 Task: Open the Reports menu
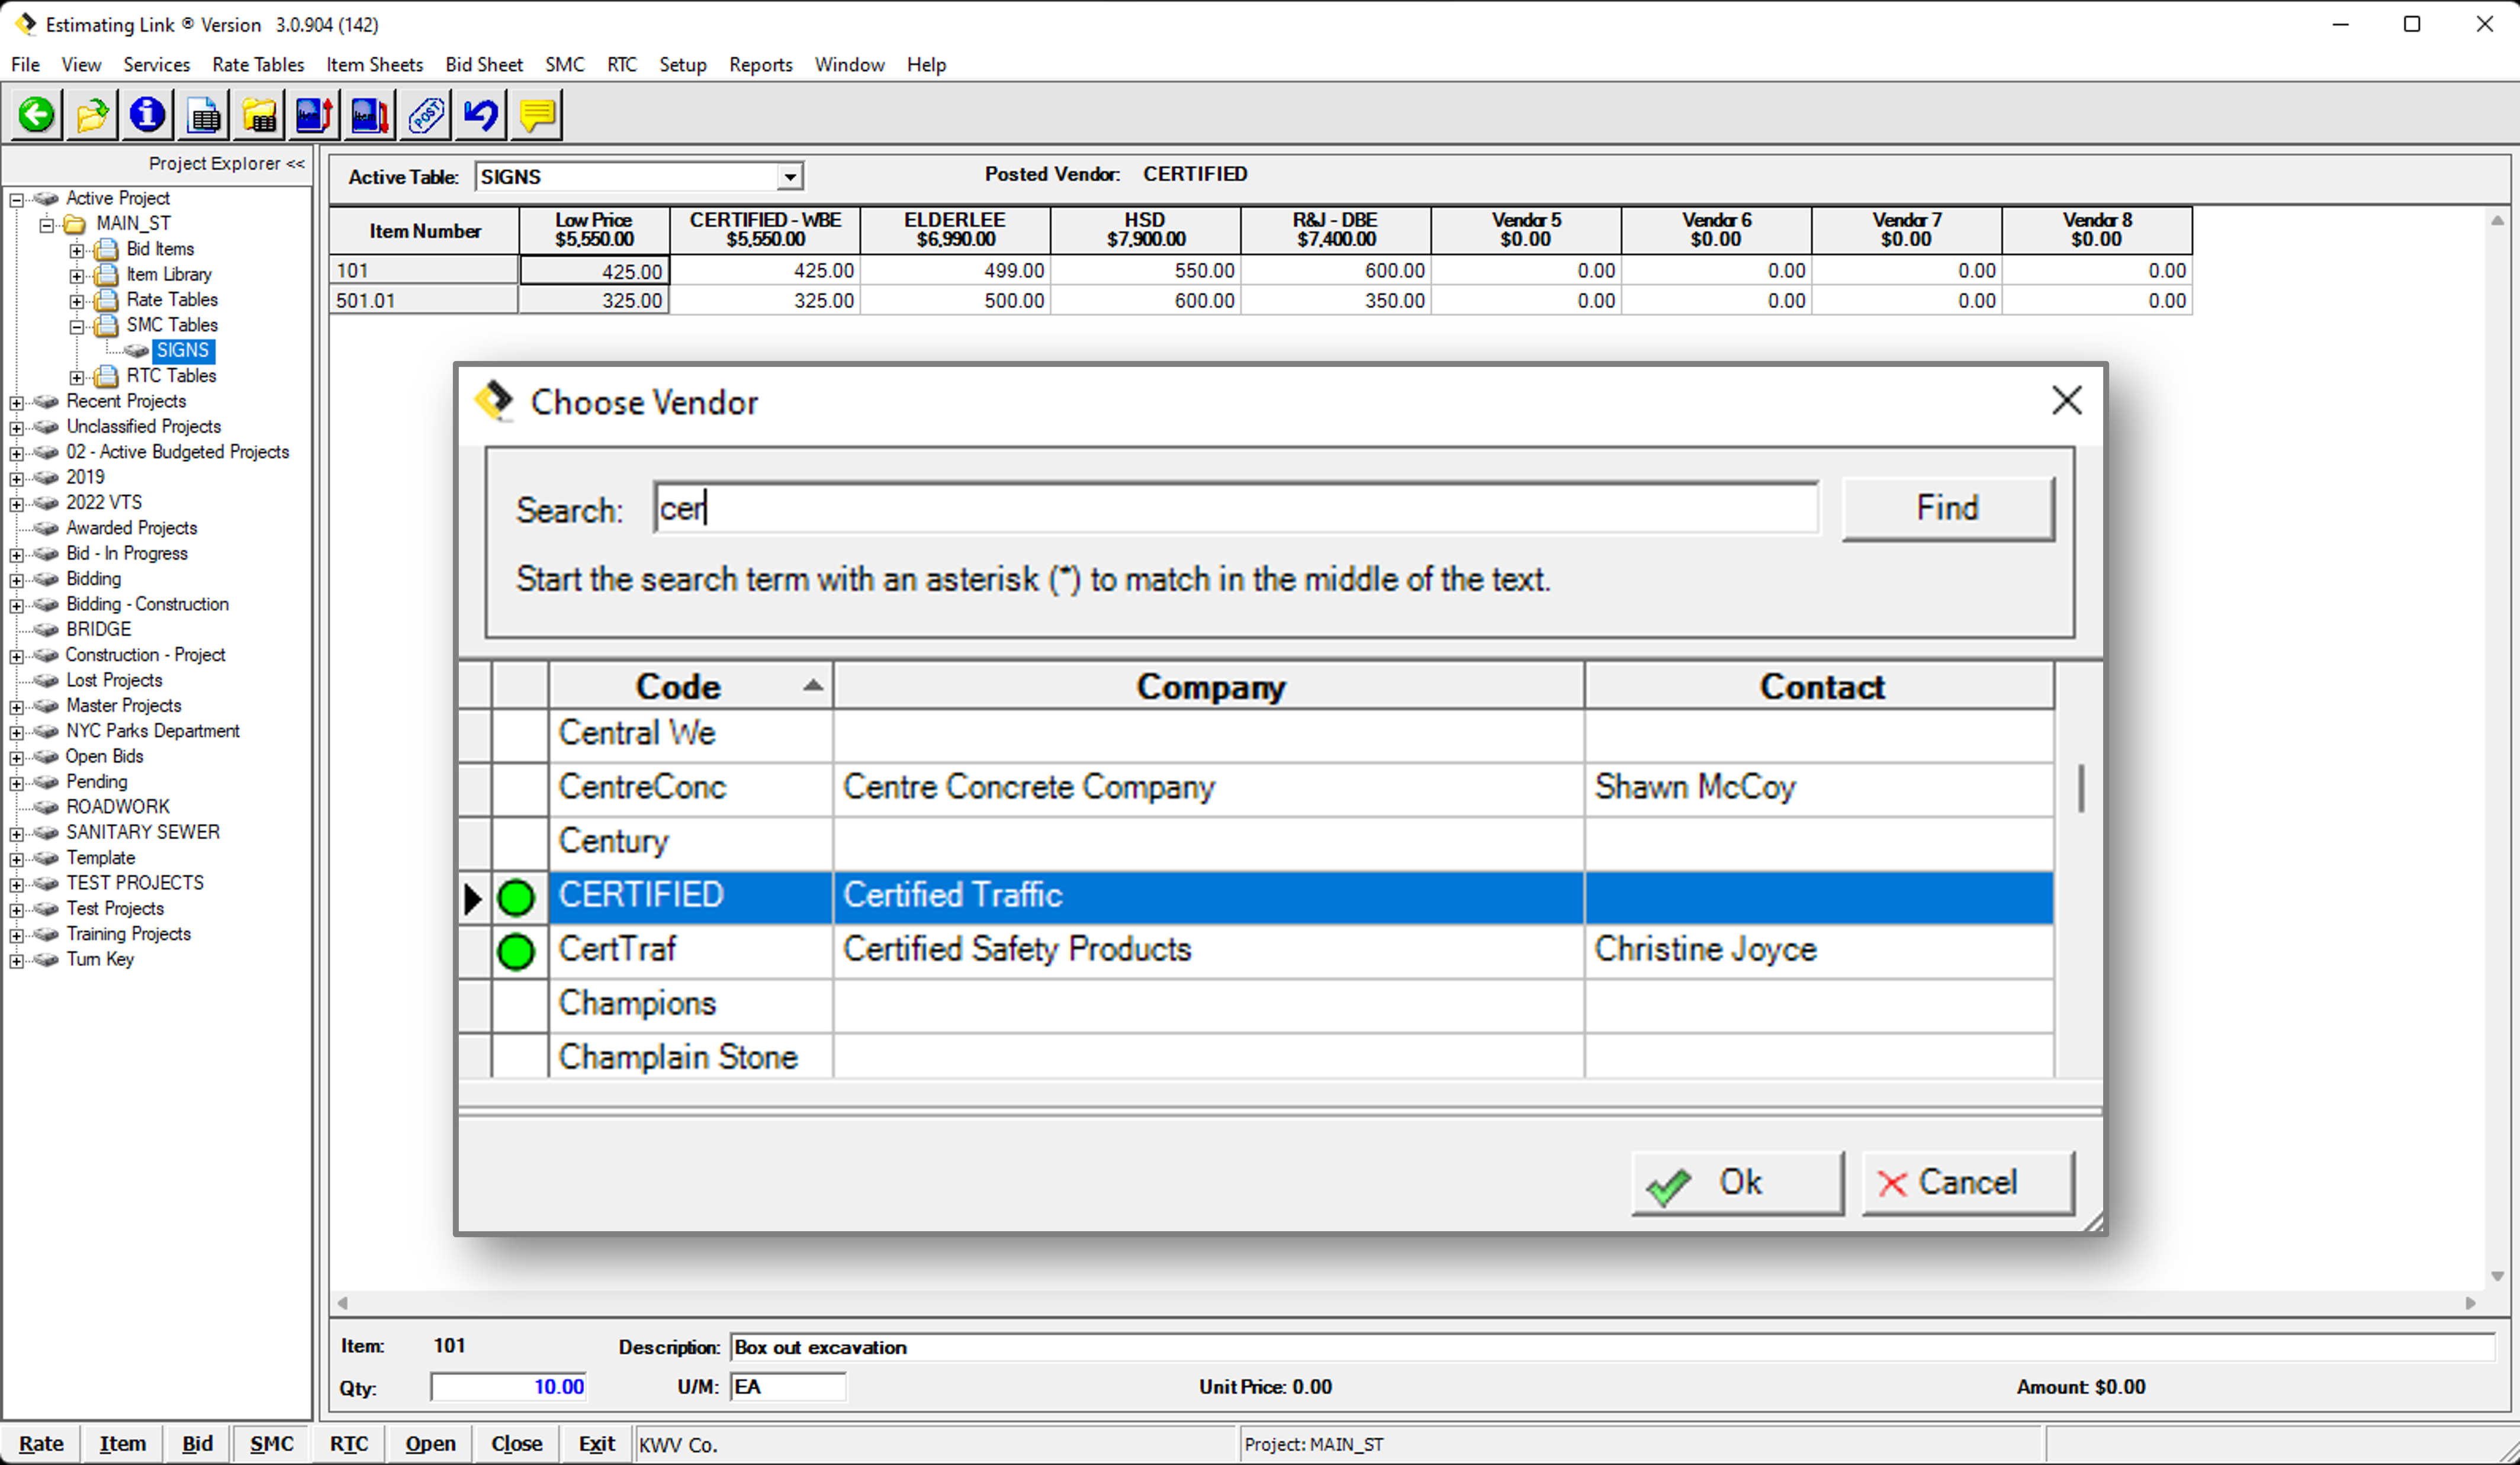point(760,64)
